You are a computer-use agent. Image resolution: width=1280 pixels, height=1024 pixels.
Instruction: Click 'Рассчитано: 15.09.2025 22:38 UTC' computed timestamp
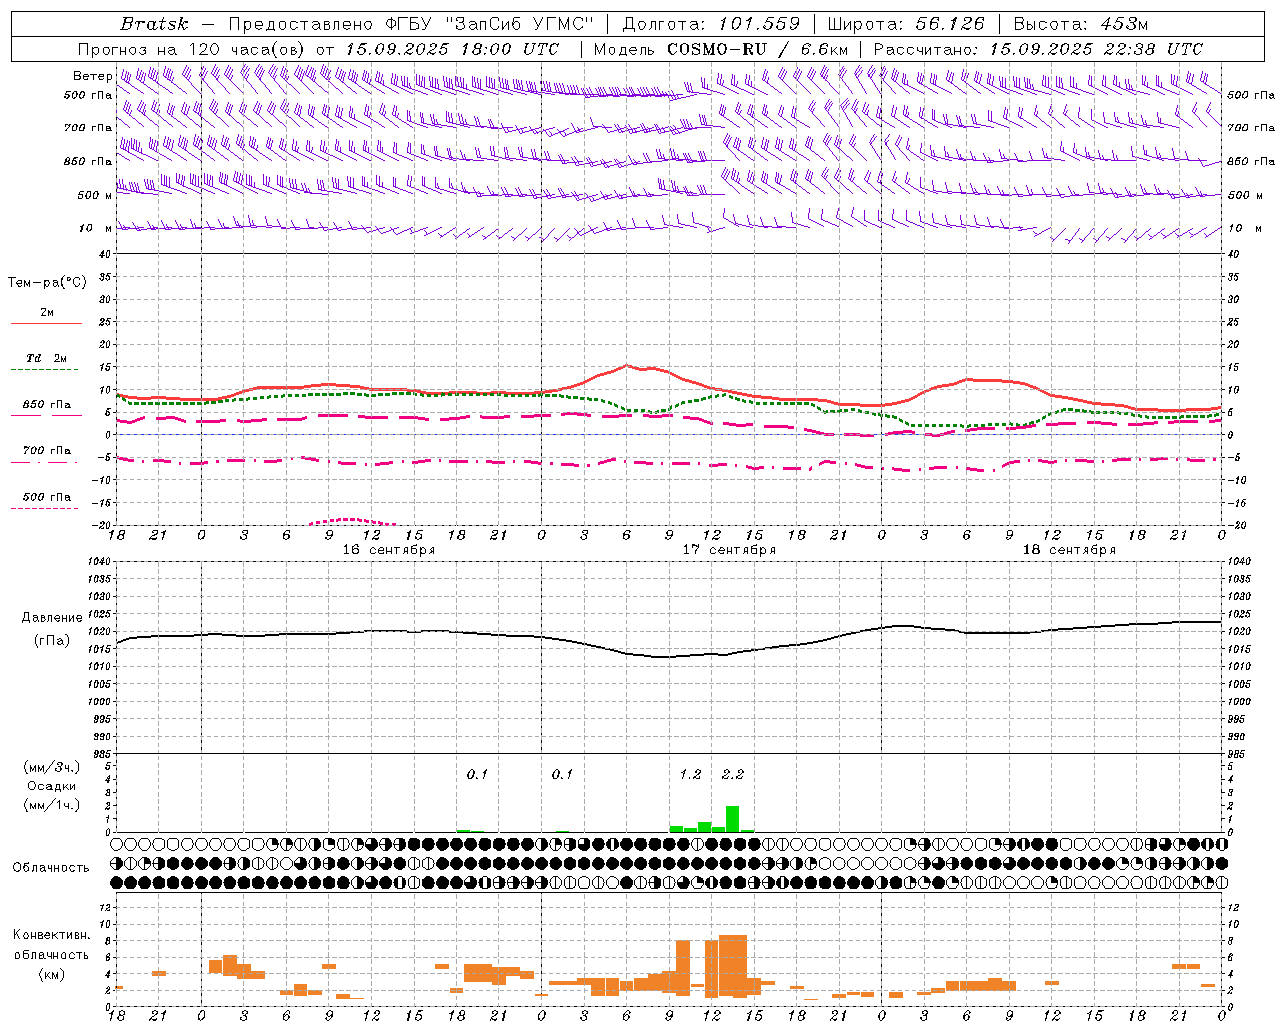[x=1038, y=49]
